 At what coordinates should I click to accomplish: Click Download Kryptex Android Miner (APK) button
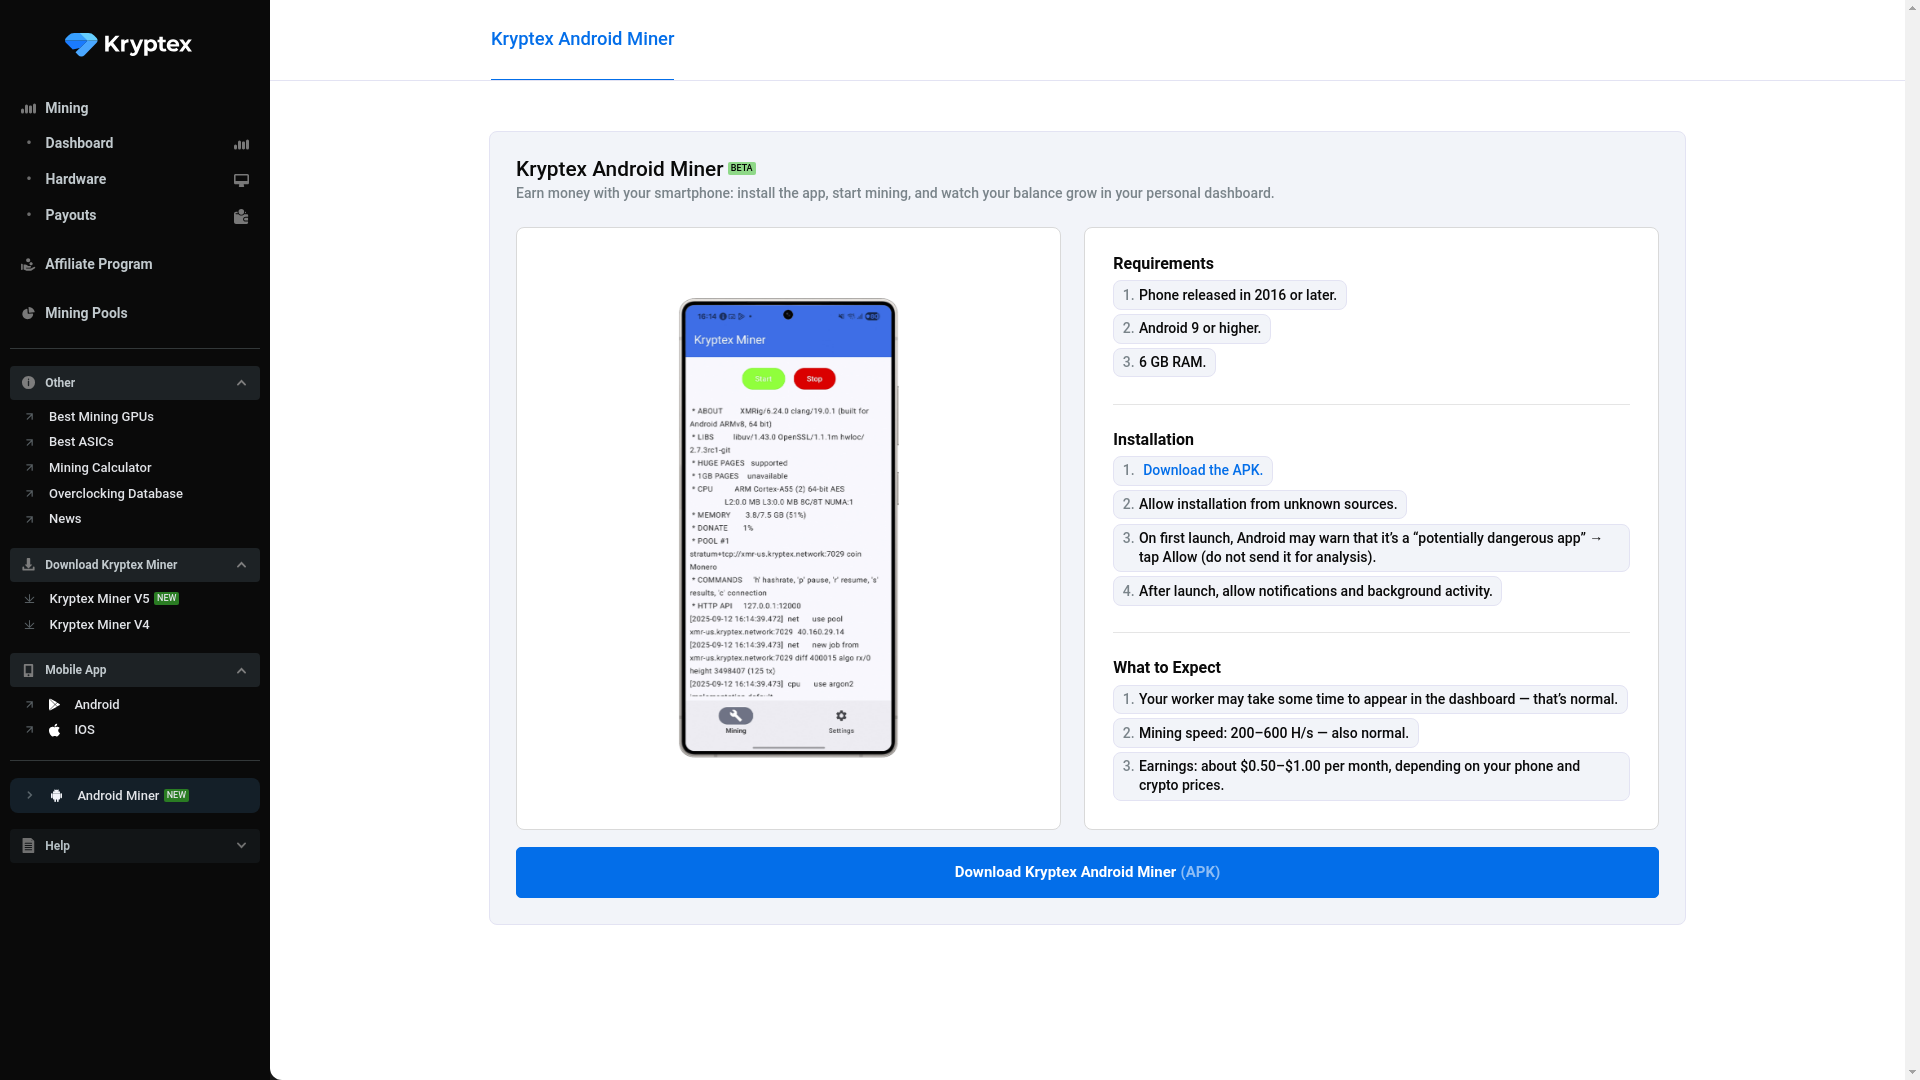pyautogui.click(x=1087, y=872)
